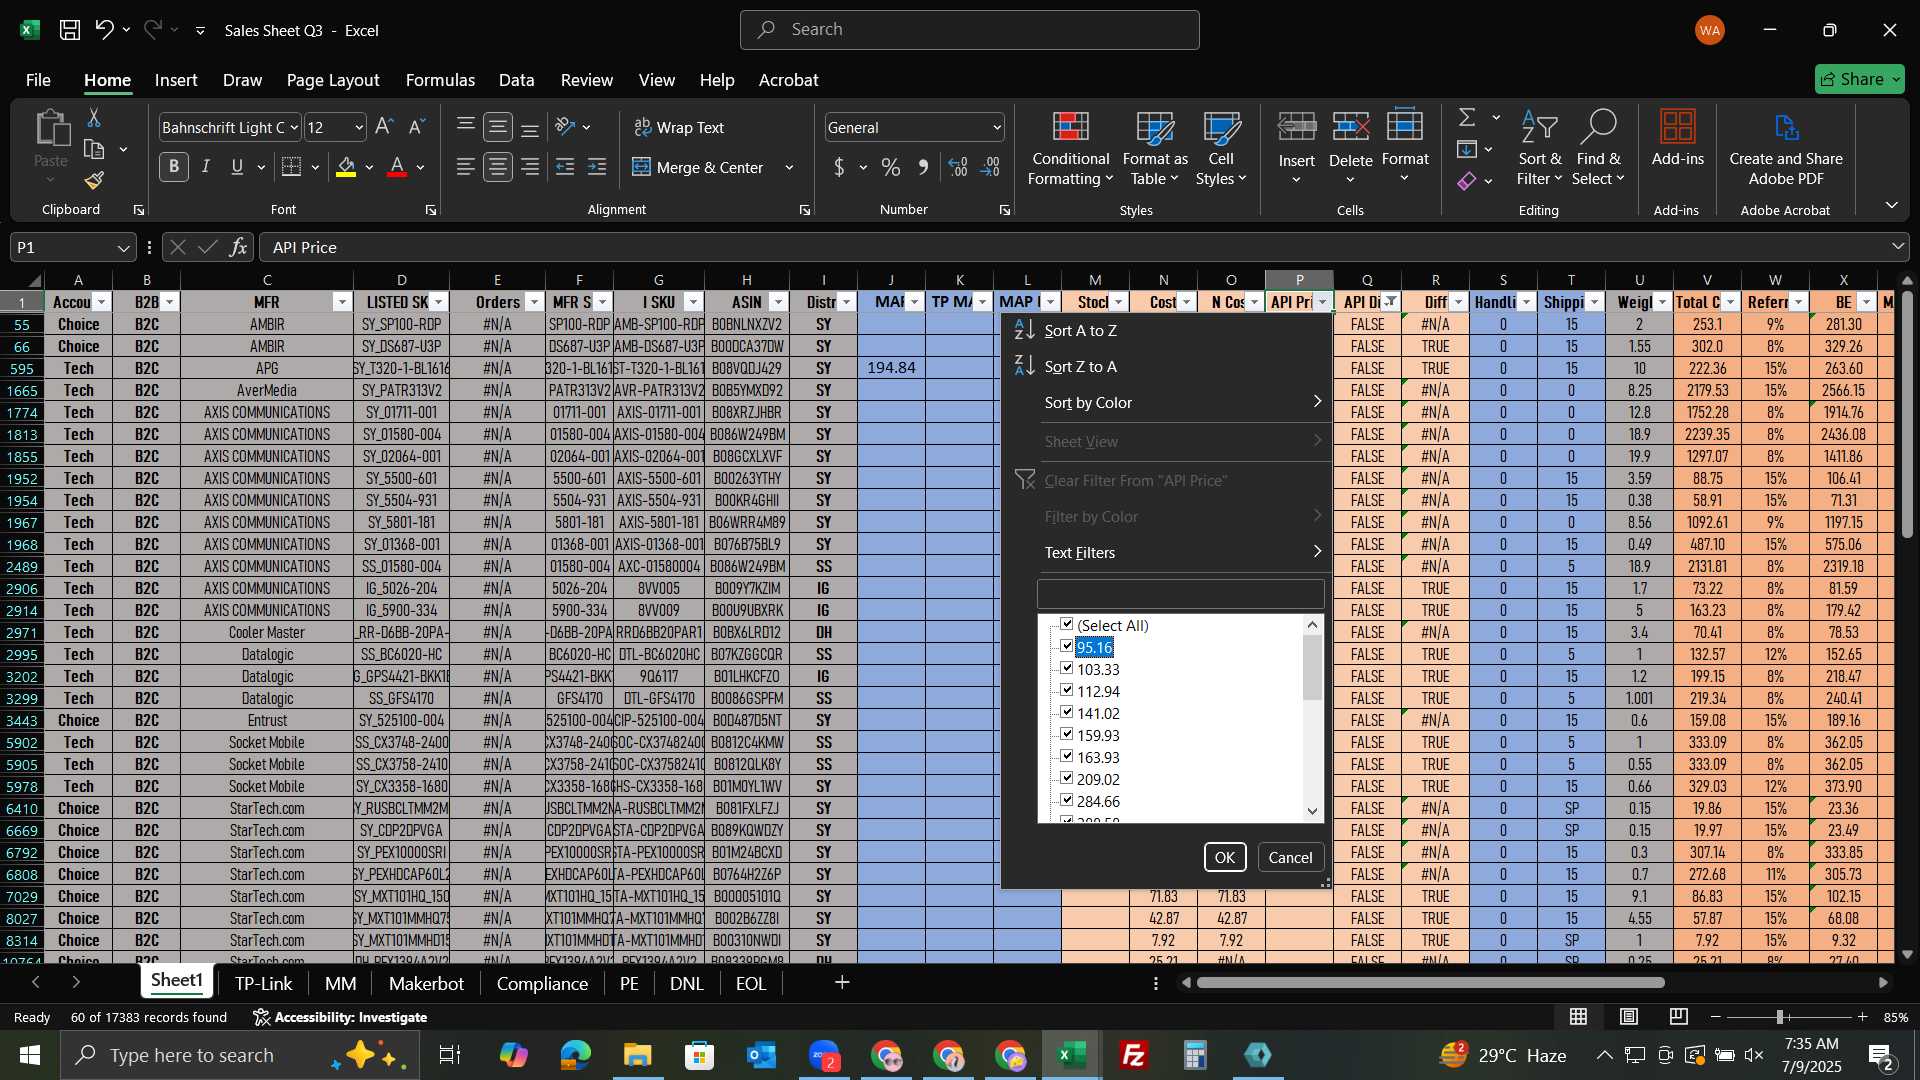1920x1080 pixels.
Task: Click the Share button
Action: tap(1859, 79)
